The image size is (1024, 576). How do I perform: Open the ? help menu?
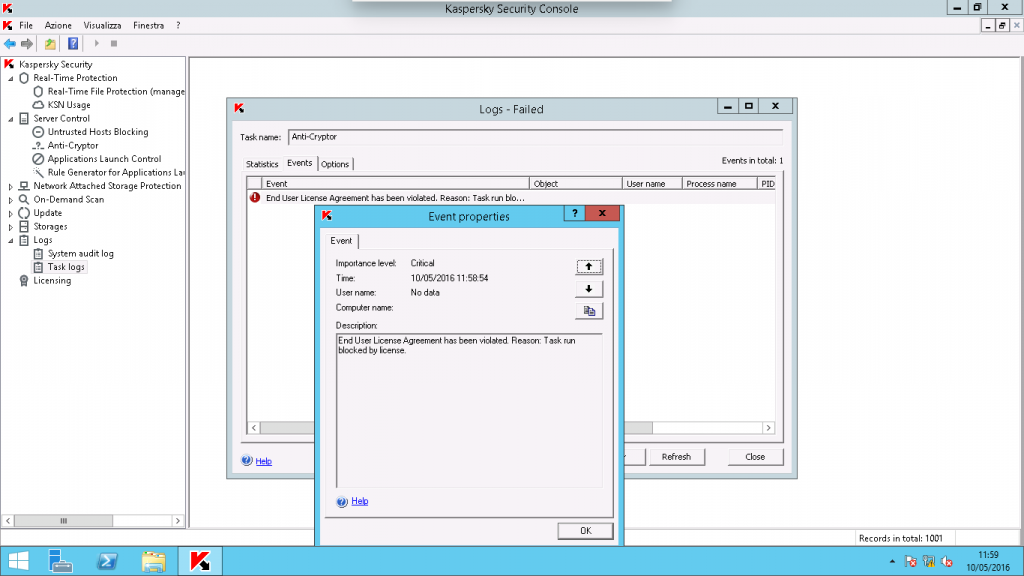tap(178, 25)
